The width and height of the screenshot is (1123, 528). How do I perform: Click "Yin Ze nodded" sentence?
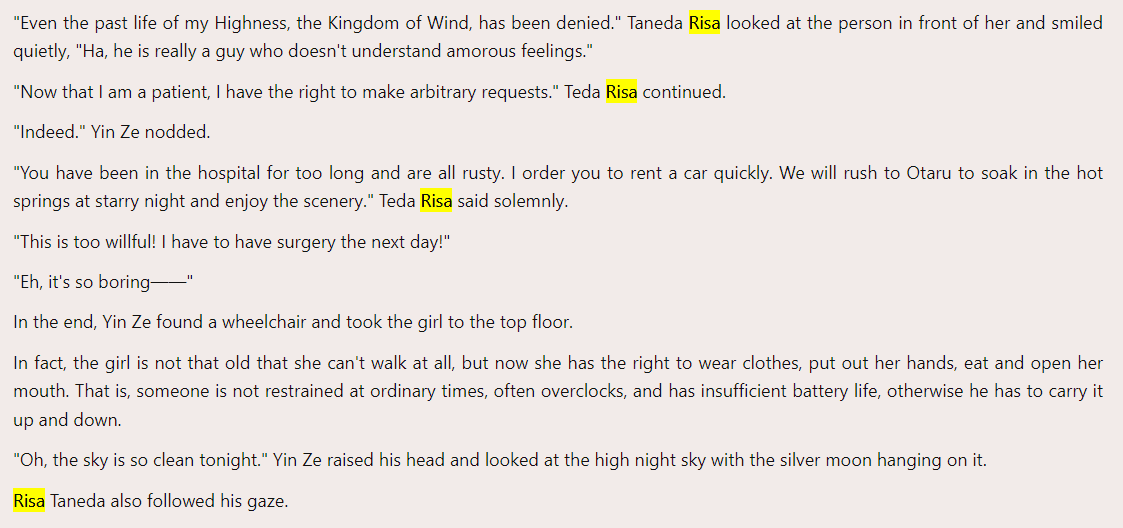tap(151, 133)
